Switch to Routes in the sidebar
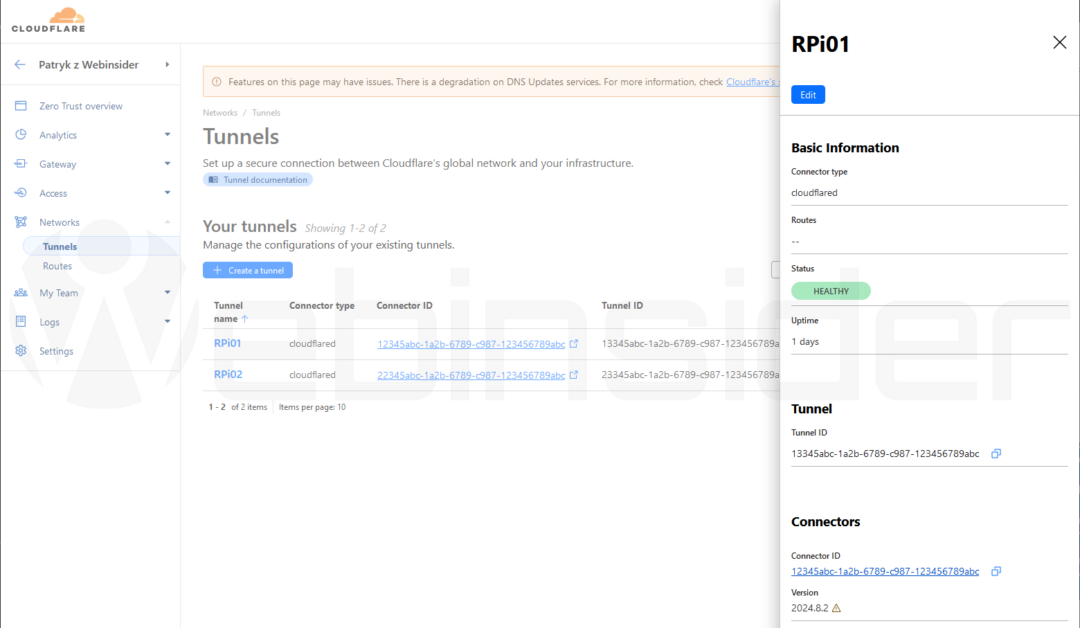 click(56, 266)
